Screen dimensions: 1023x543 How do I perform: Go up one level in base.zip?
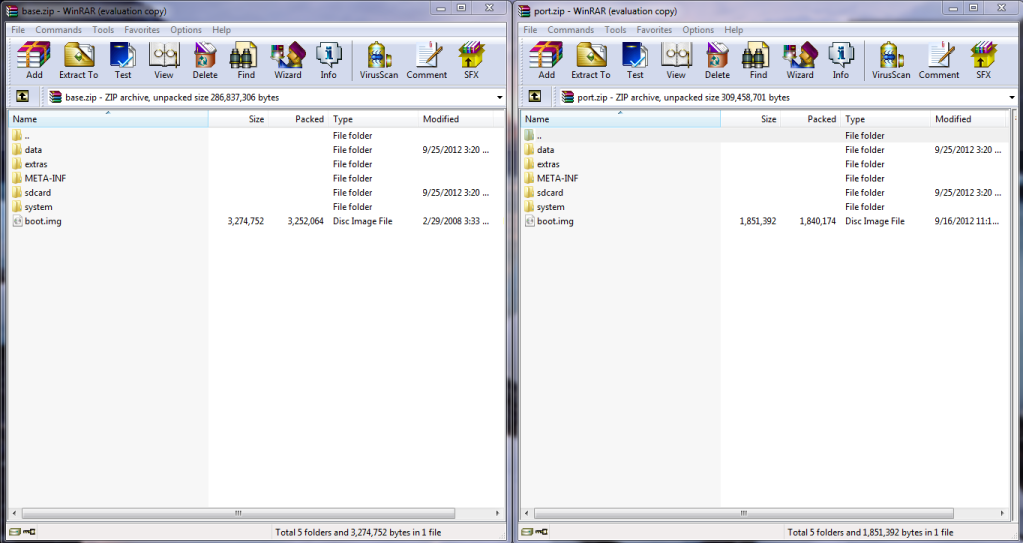pos(23,97)
